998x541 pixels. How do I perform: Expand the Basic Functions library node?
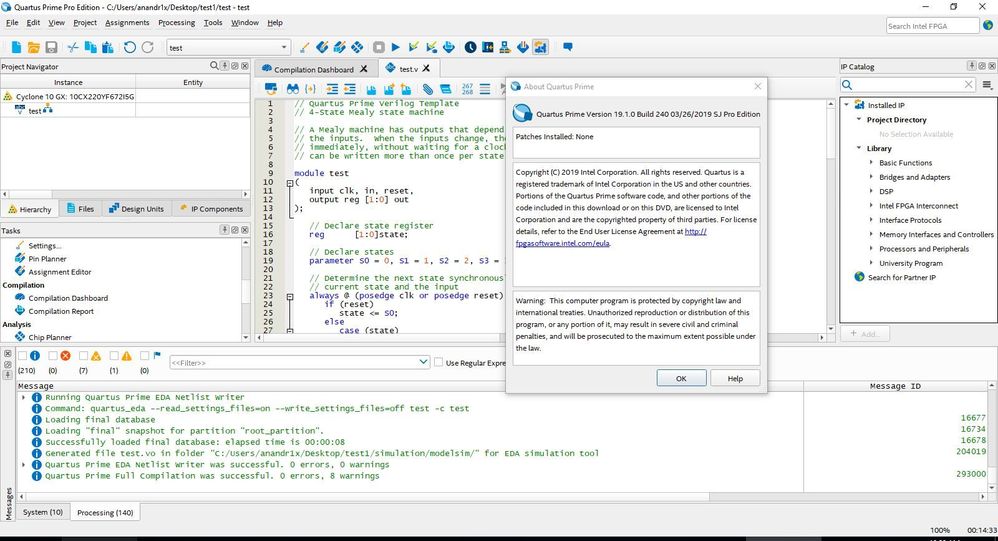[x=871, y=162]
